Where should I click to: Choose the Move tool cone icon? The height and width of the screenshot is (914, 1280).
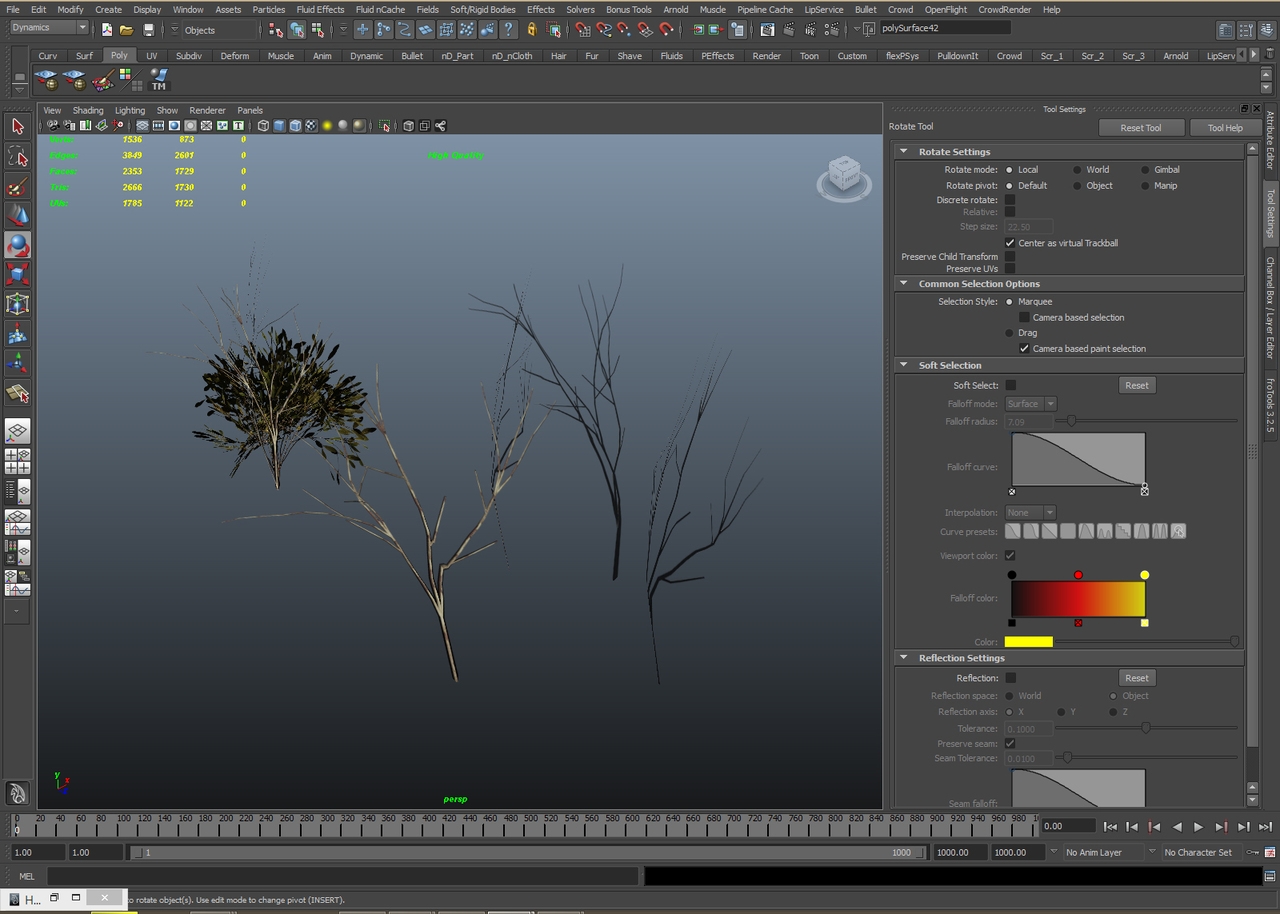(17, 215)
